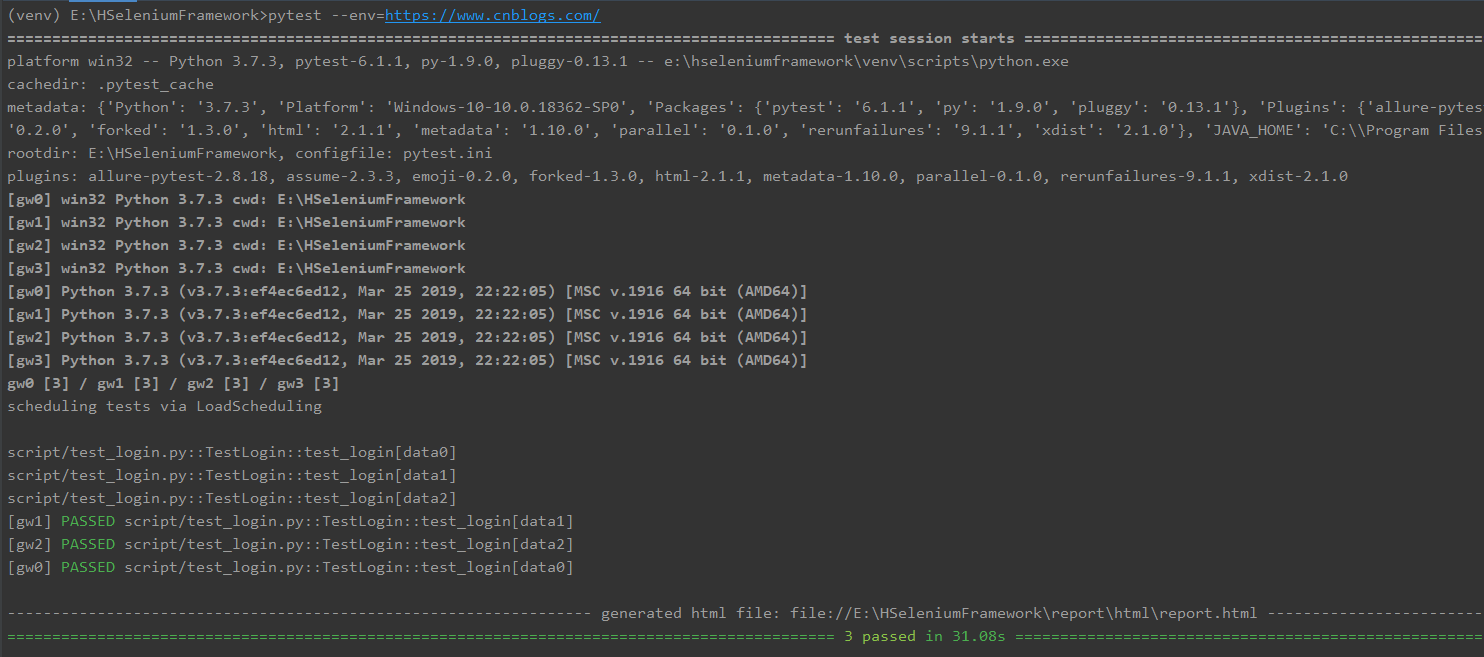Click the [gw0] PASSED test_login[data0] result
The width and height of the screenshot is (1484, 657).
click(290, 568)
